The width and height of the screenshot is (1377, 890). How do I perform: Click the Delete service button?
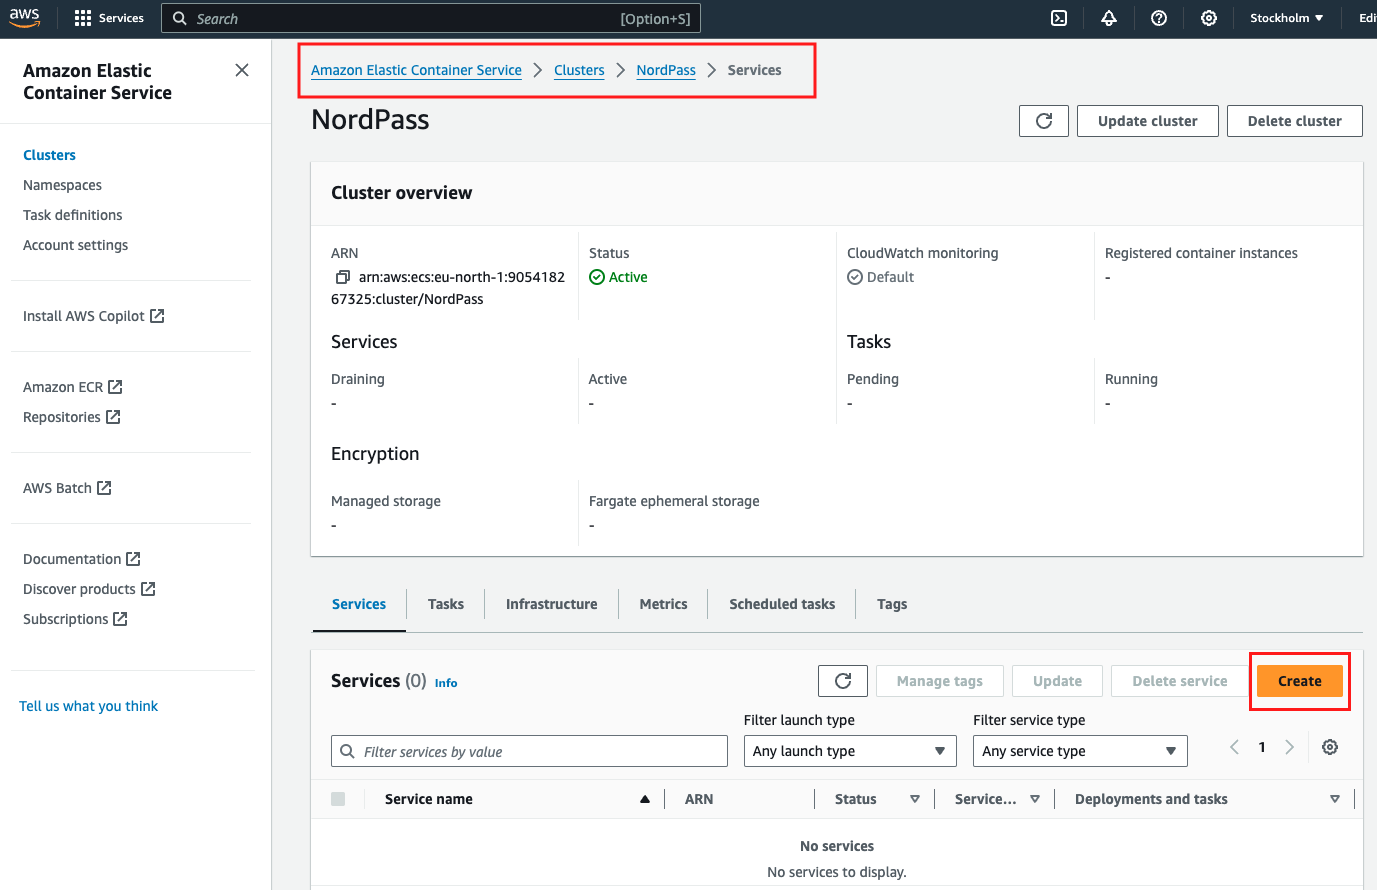click(1180, 681)
